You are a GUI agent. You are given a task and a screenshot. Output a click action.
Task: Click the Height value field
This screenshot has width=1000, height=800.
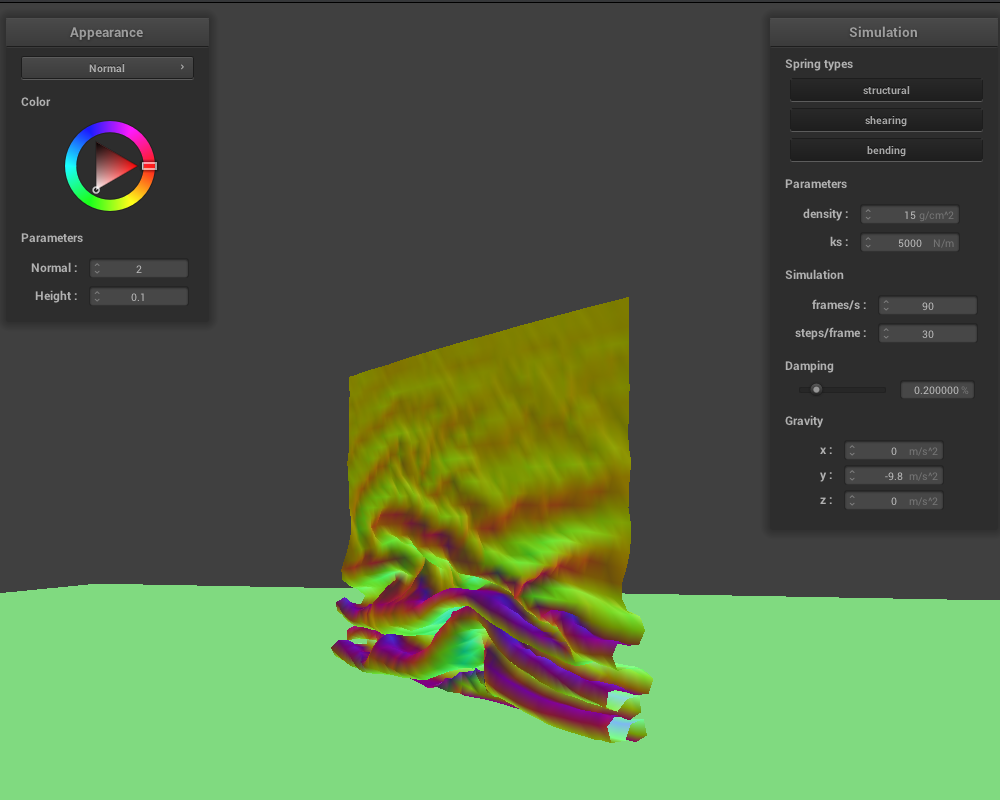coord(139,297)
